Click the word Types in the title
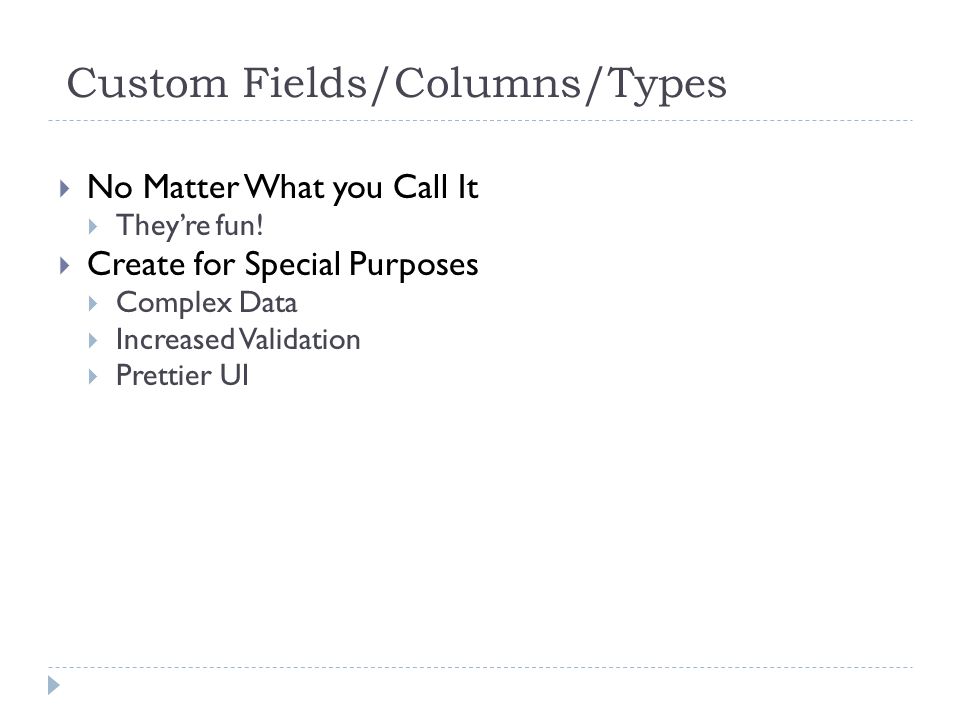960x720 pixels. [667, 84]
